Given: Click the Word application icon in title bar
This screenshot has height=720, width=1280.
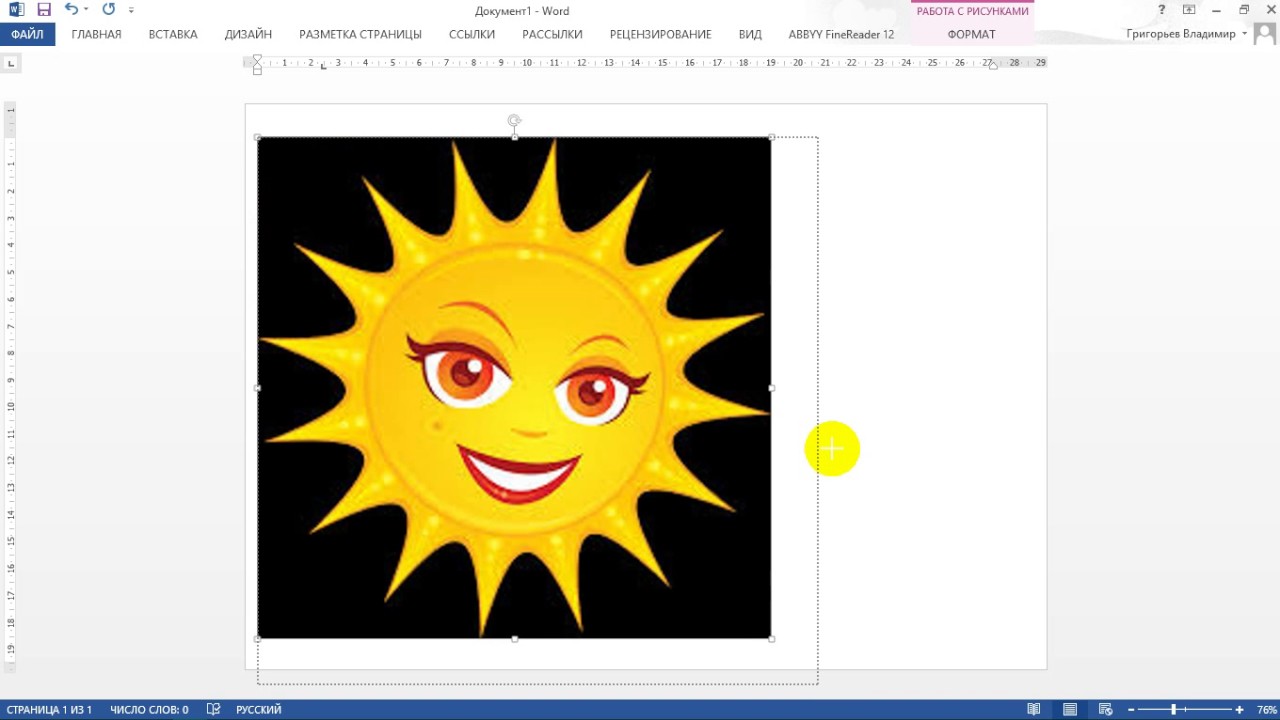Looking at the screenshot, I should point(17,10).
